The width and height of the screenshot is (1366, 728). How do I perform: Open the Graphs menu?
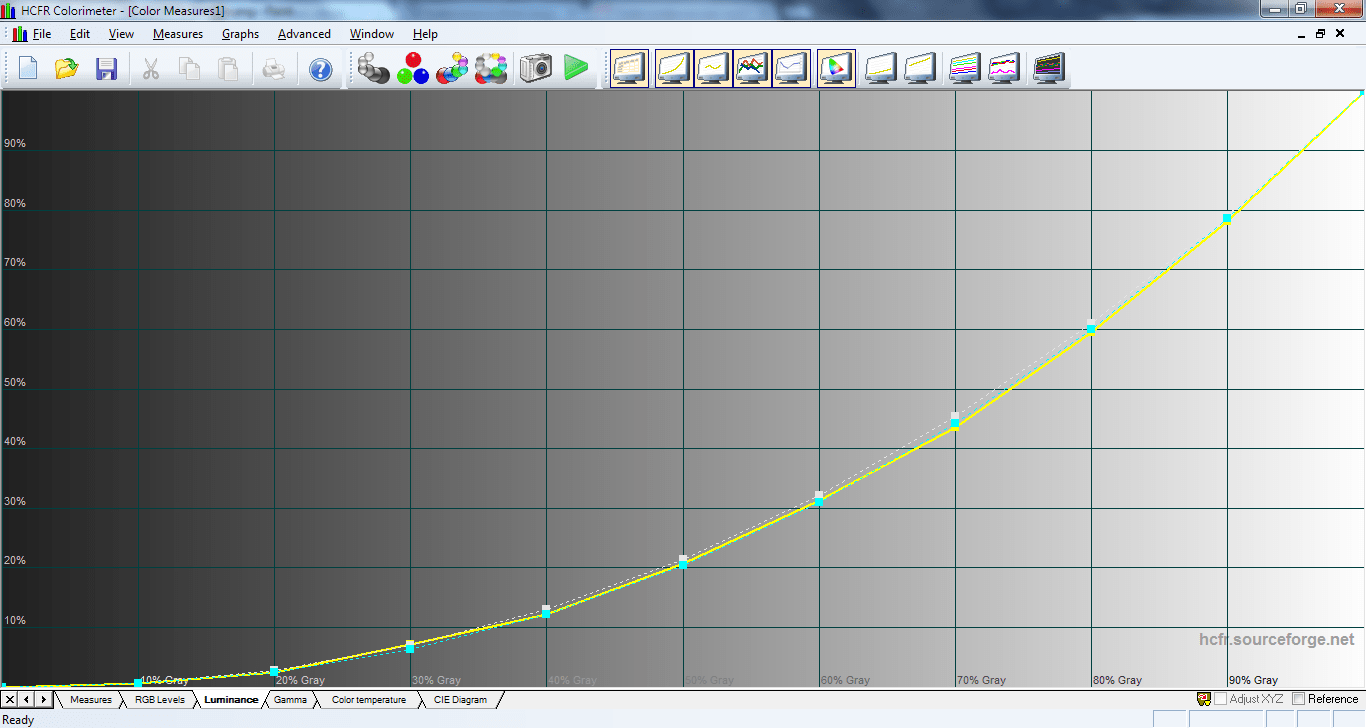coord(240,34)
